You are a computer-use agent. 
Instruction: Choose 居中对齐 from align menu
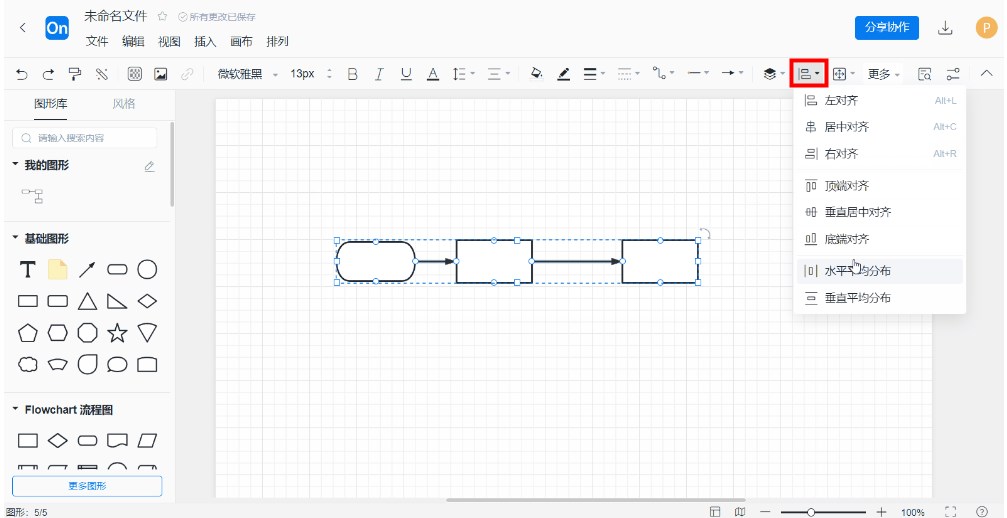[x=879, y=127]
